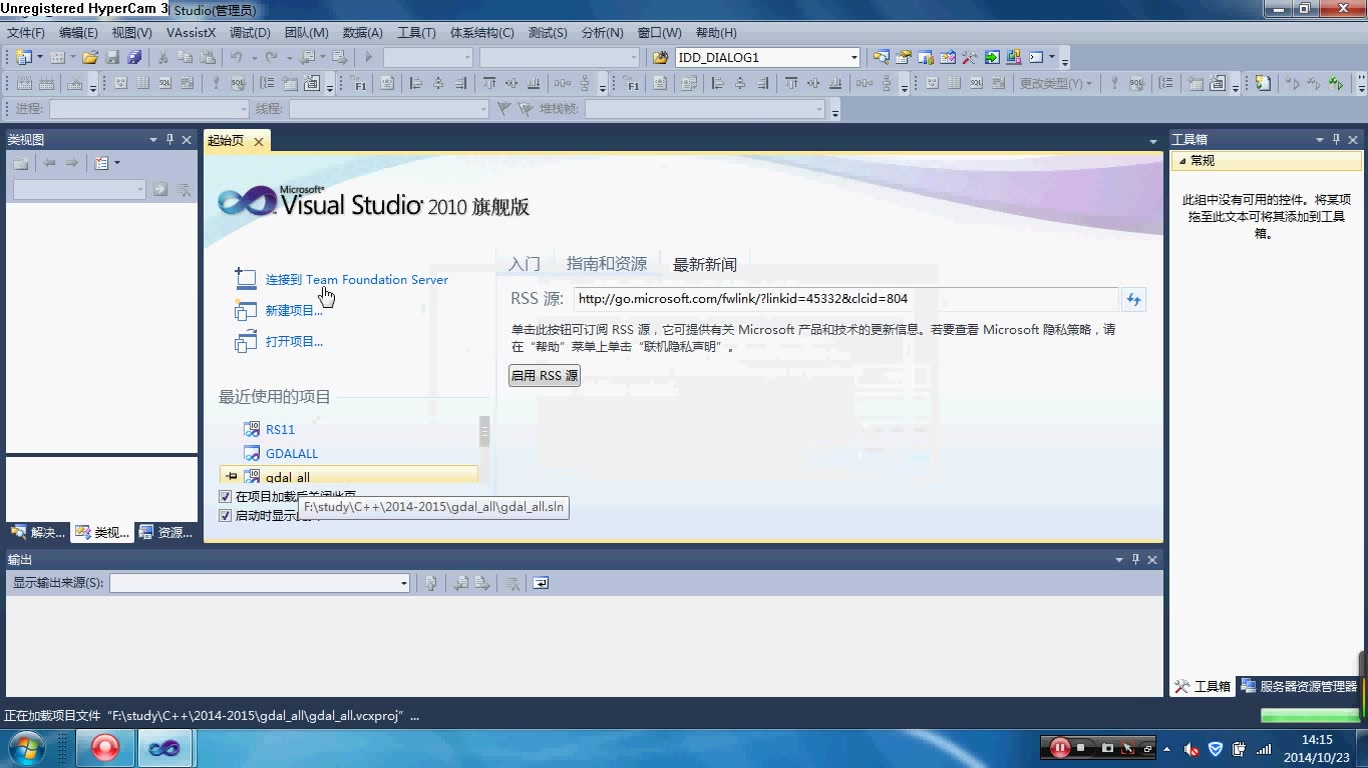Open recent project GDALALL
Image resolution: width=1368 pixels, height=768 pixels.
(292, 454)
